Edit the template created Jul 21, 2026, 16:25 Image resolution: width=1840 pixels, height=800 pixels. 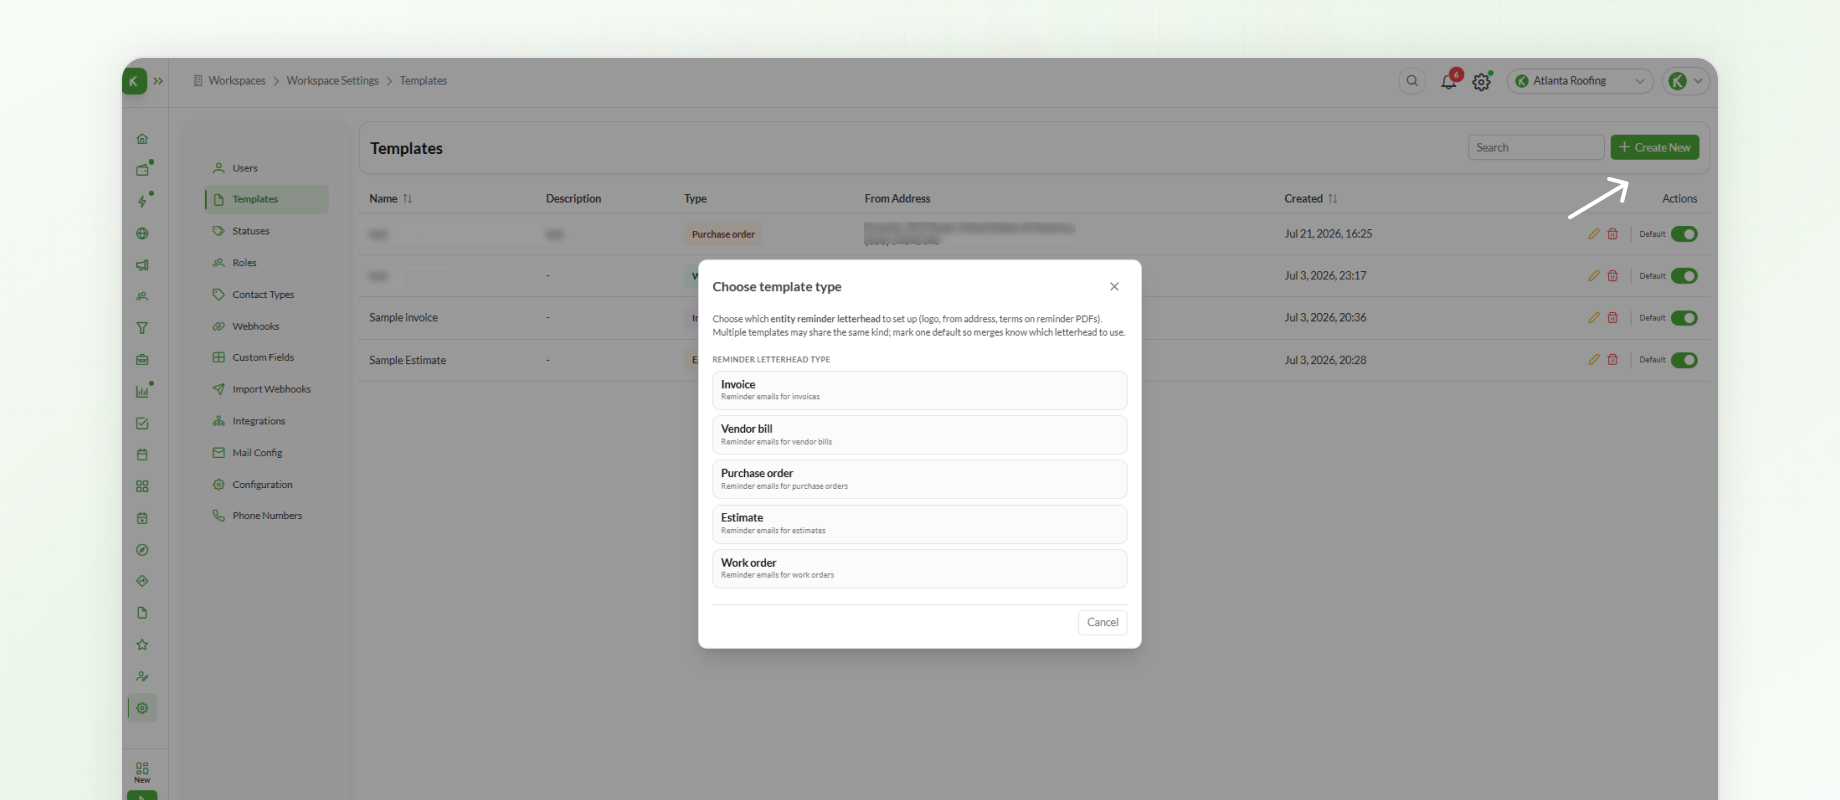[x=1594, y=234]
